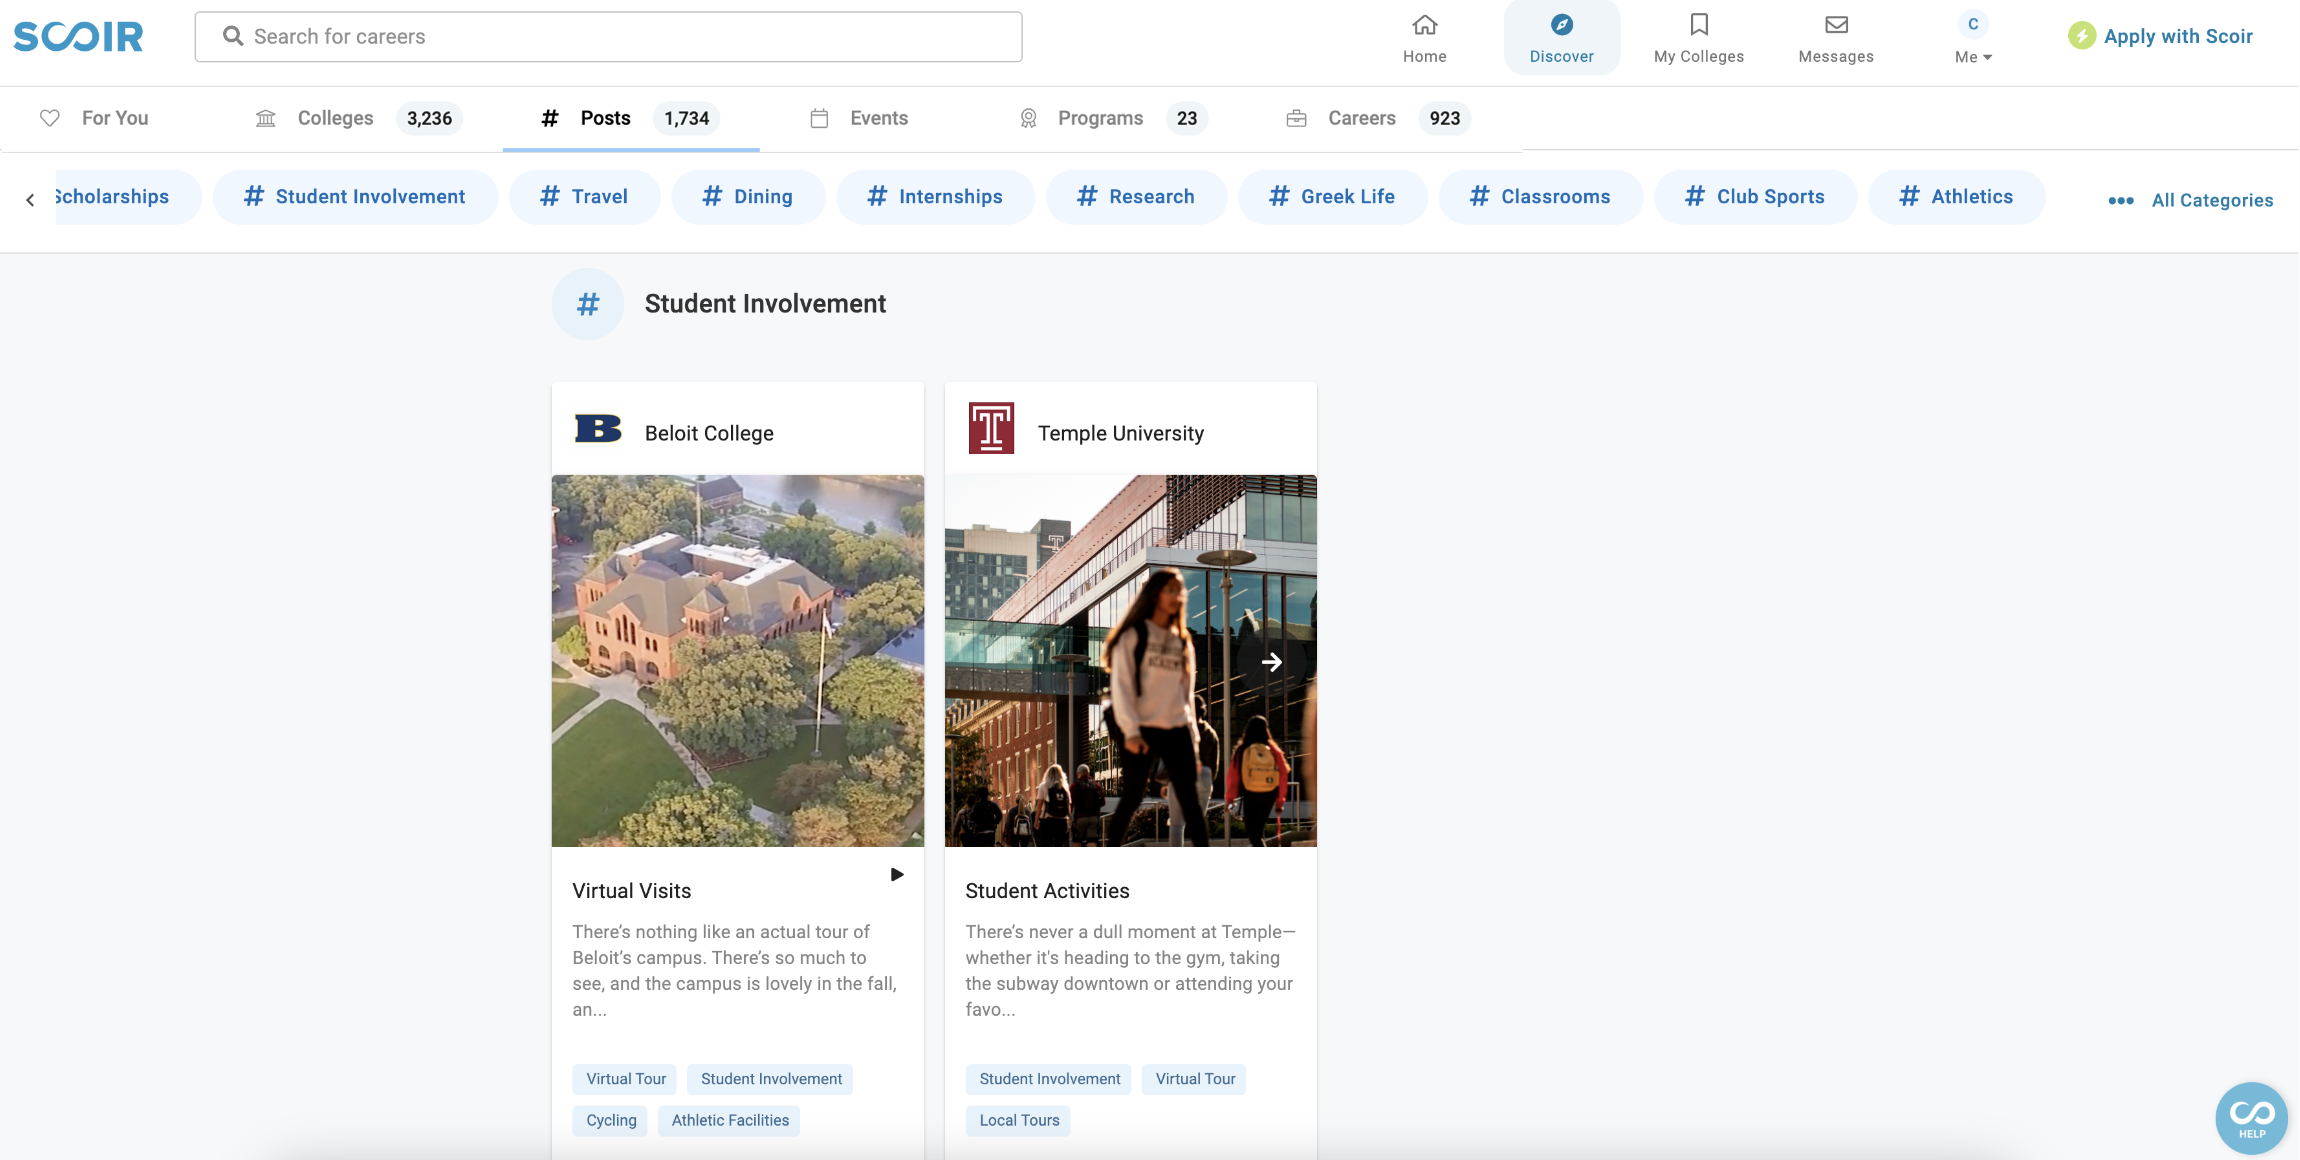Click the Athletic Facilities tag
Image resolution: width=2300 pixels, height=1160 pixels.
point(730,1120)
